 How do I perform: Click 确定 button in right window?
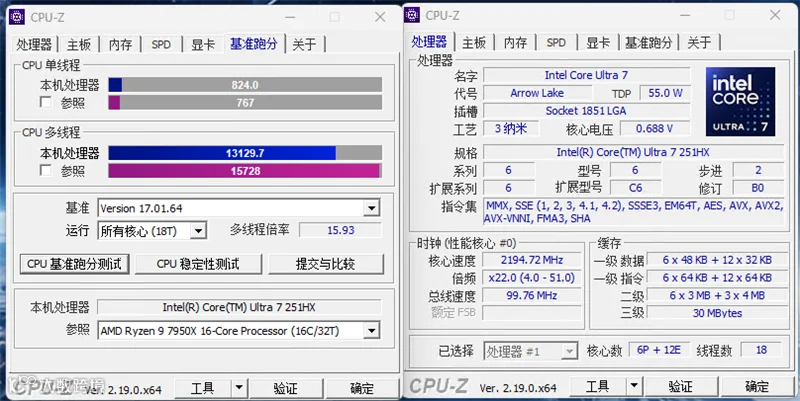coord(757,386)
